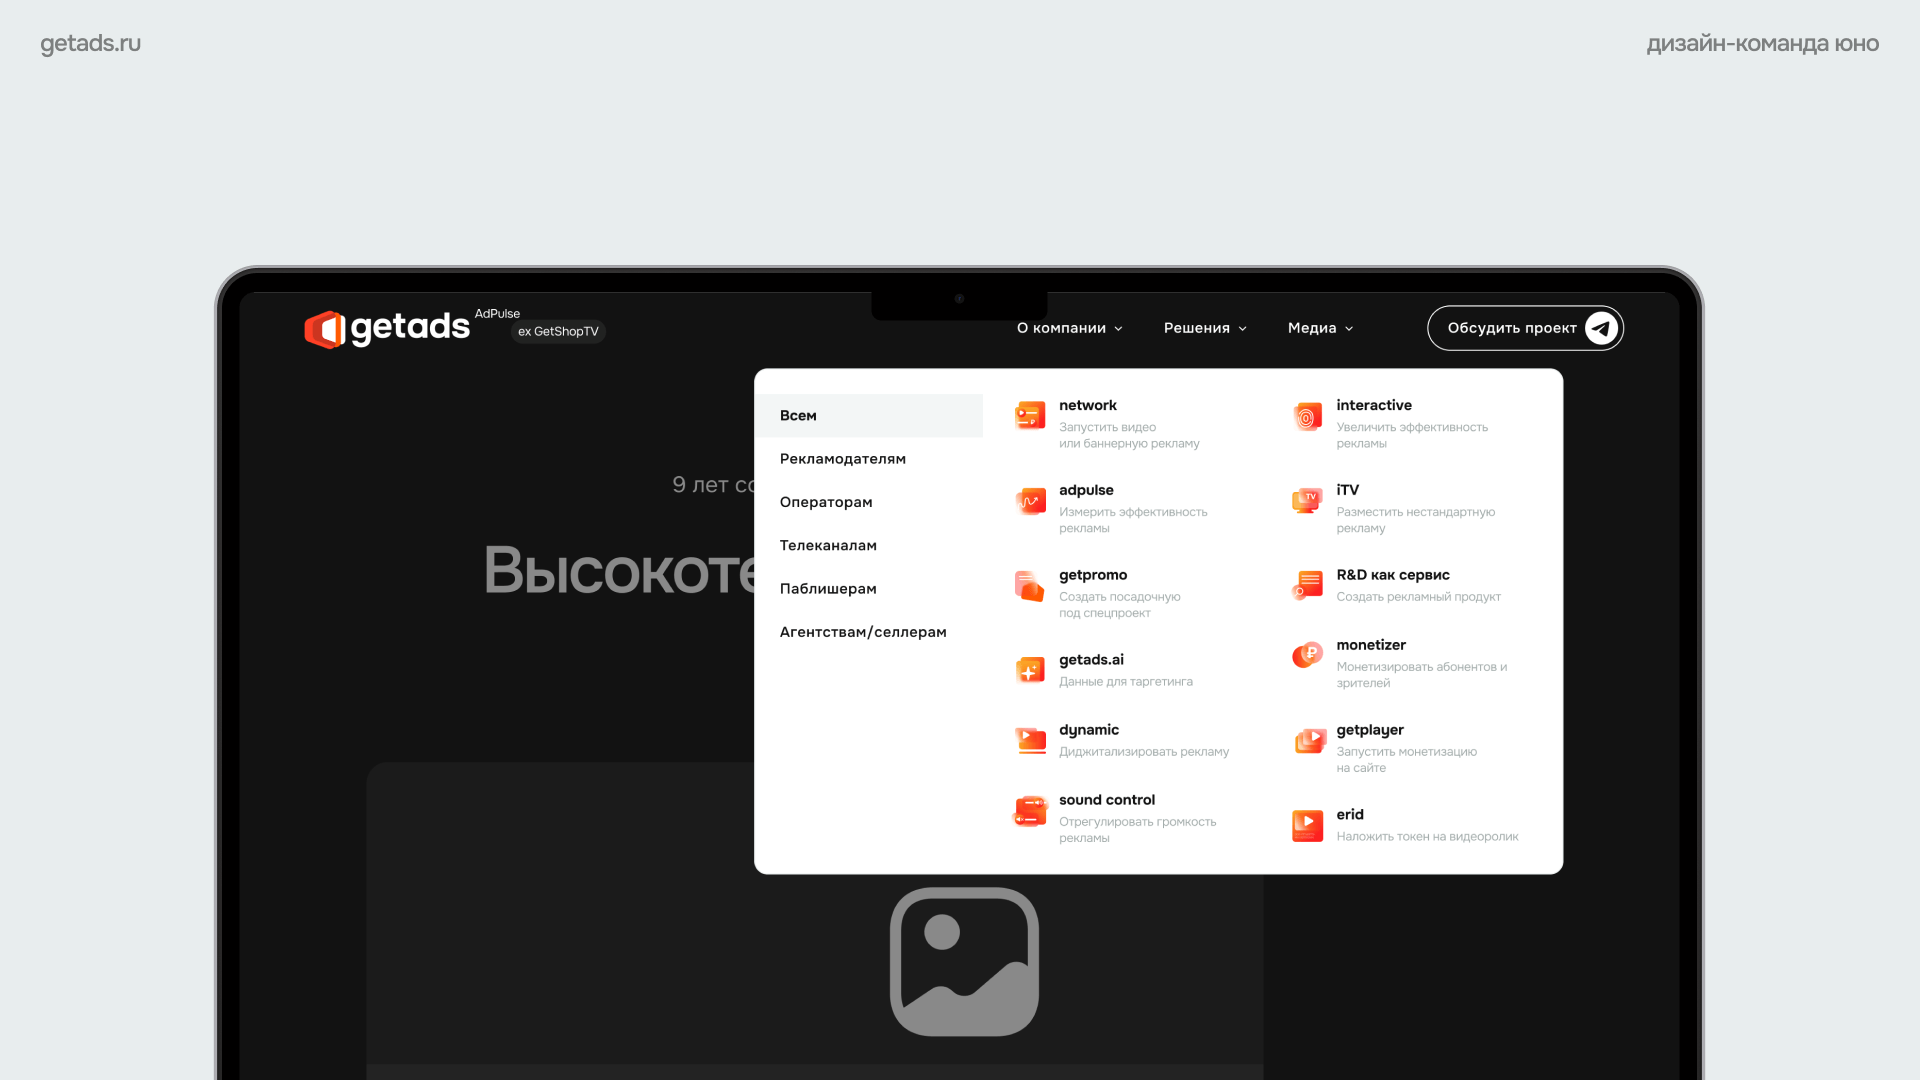The width and height of the screenshot is (1920, 1080).
Task: Collapse the Решения dropdown menu
Action: click(x=1205, y=328)
